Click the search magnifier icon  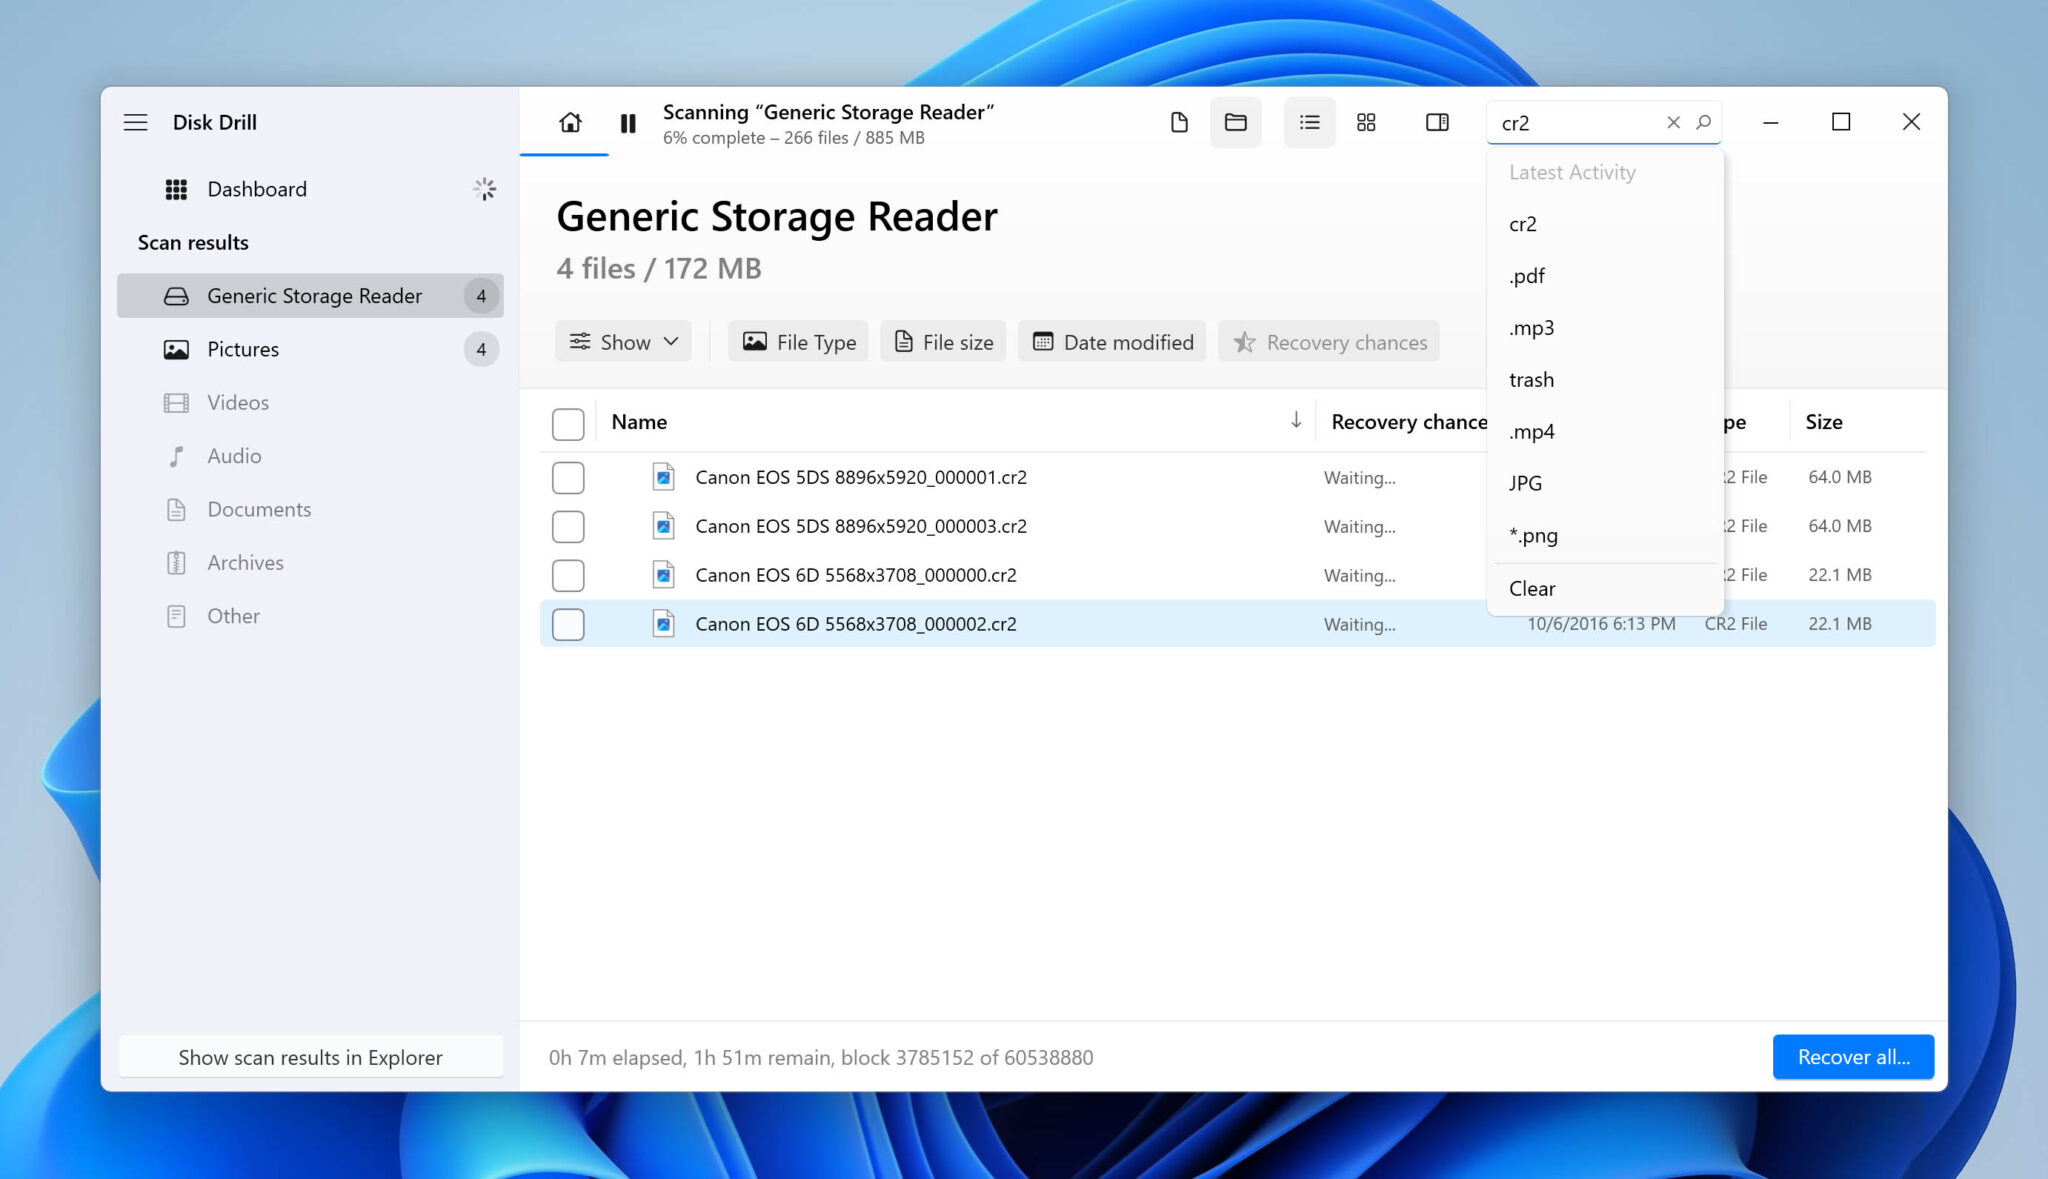click(1704, 122)
